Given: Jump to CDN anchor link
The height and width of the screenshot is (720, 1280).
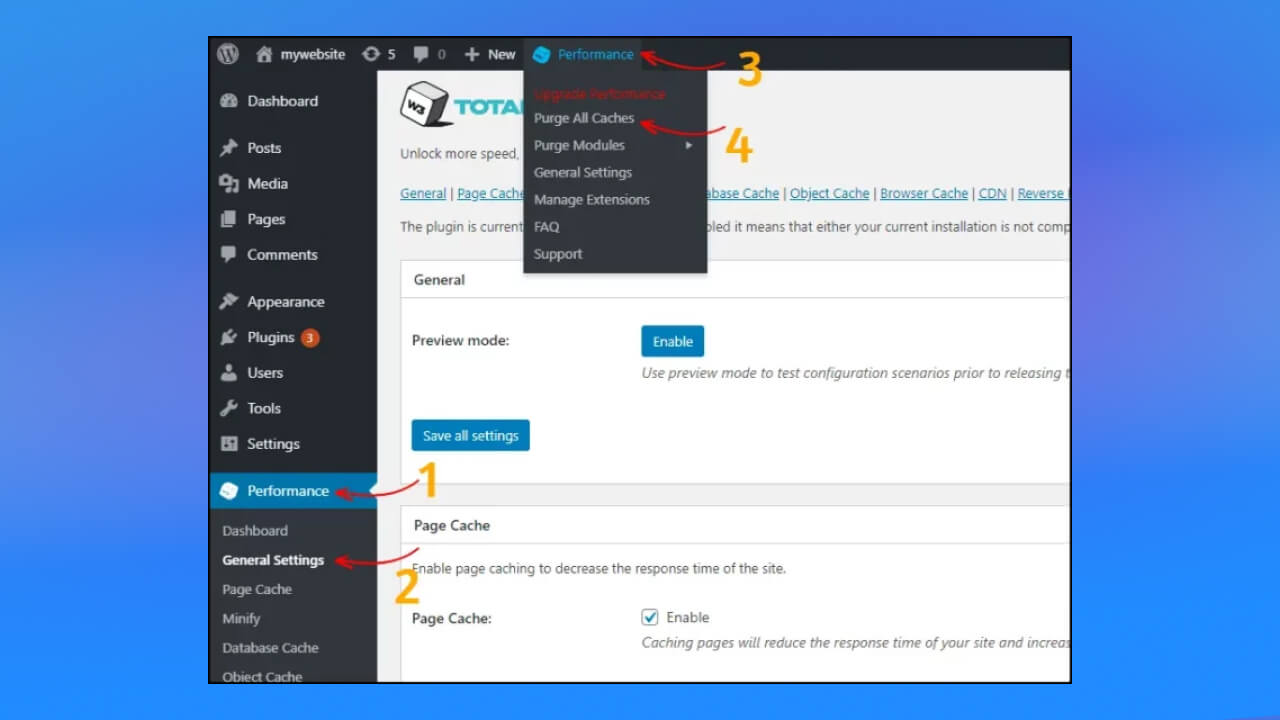Looking at the screenshot, I should [x=992, y=194].
